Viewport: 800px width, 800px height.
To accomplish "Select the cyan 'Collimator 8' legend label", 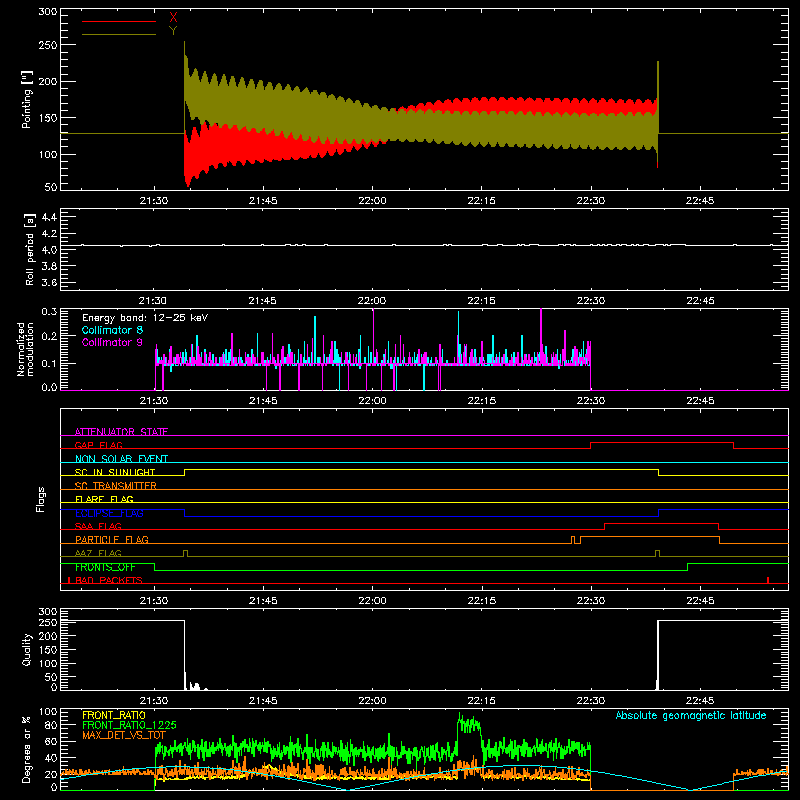I will 112,330.
